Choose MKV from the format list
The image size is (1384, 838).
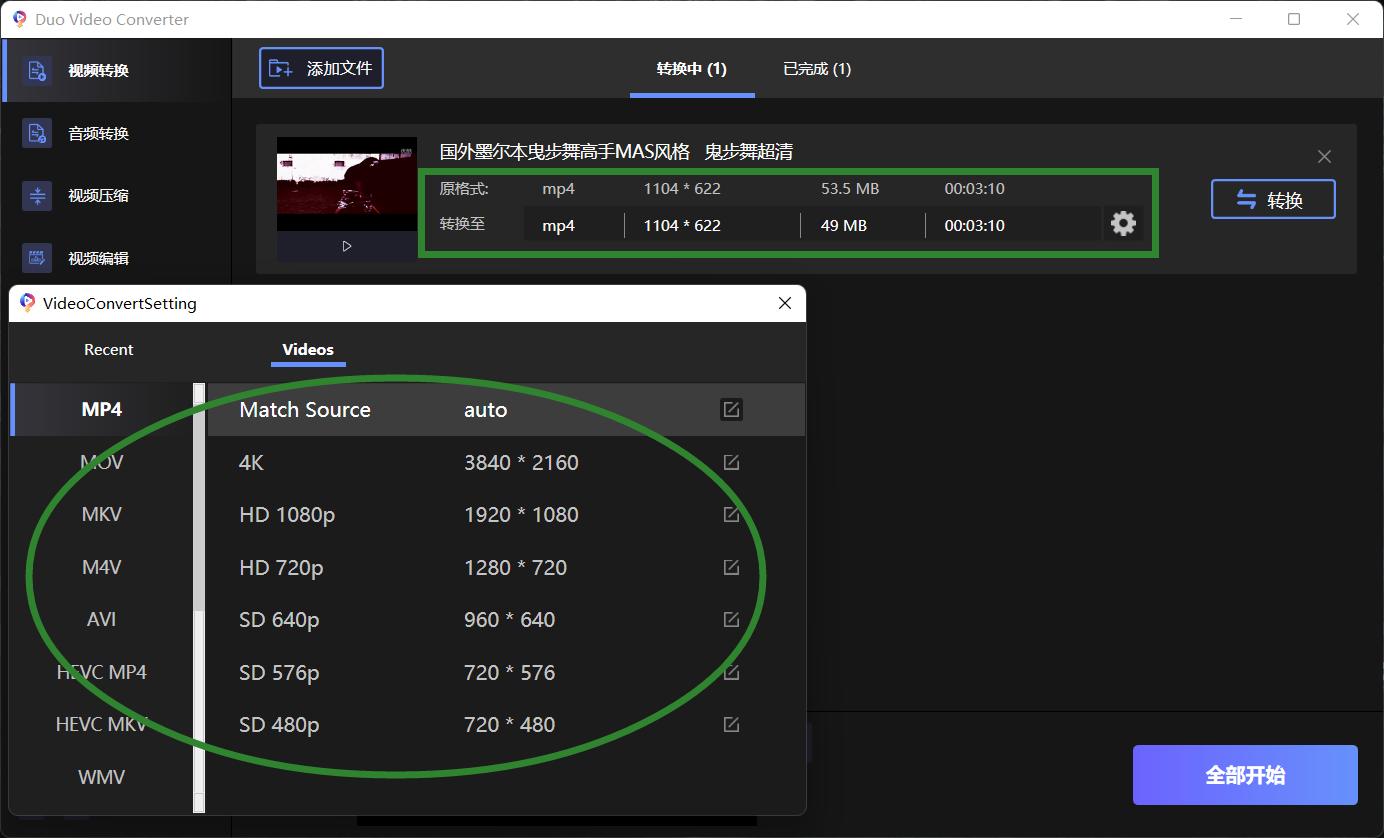101,514
